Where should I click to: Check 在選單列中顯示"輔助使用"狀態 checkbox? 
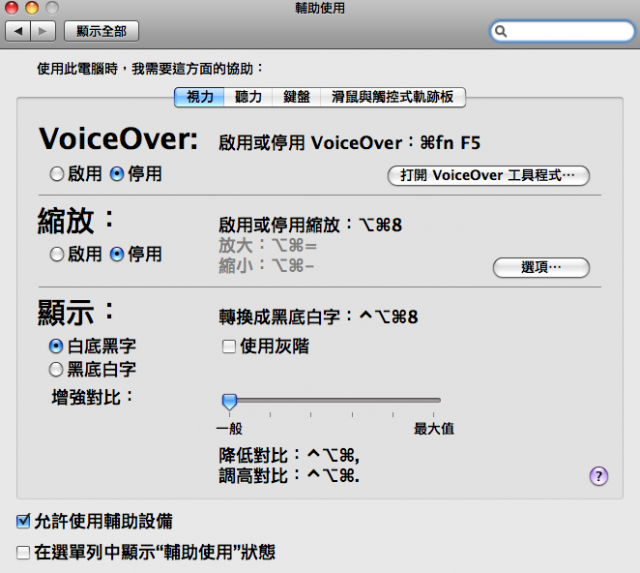23,553
